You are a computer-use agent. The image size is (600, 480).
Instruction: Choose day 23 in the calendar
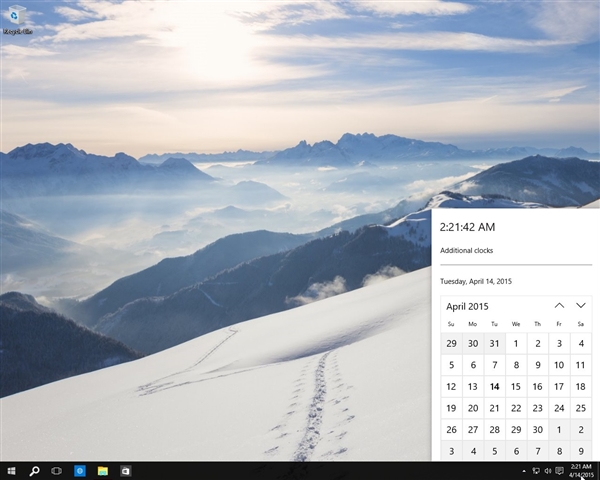click(x=538, y=408)
